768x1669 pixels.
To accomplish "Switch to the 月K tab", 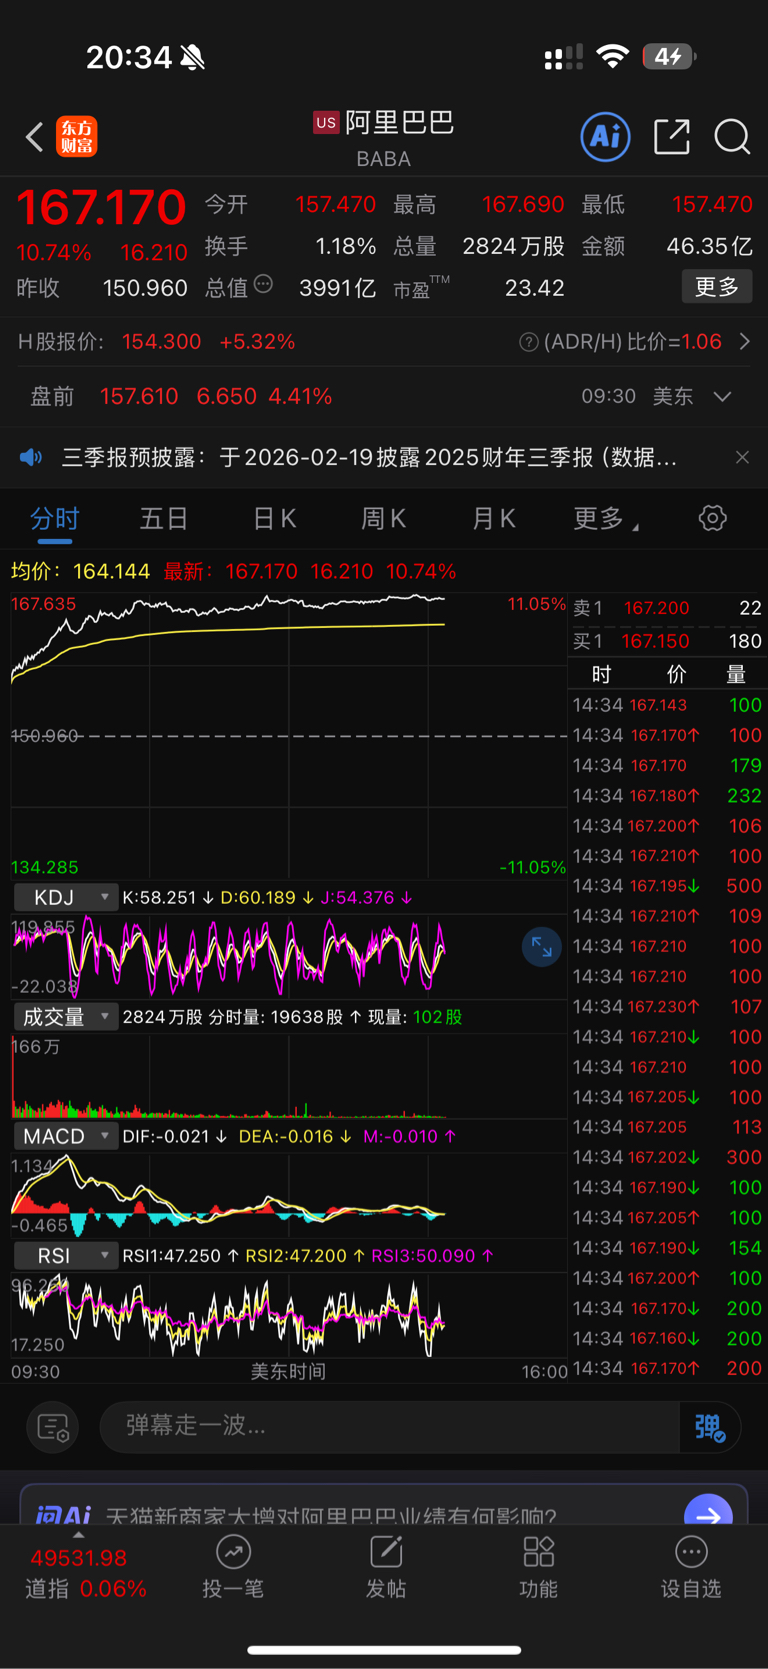I will [x=493, y=518].
